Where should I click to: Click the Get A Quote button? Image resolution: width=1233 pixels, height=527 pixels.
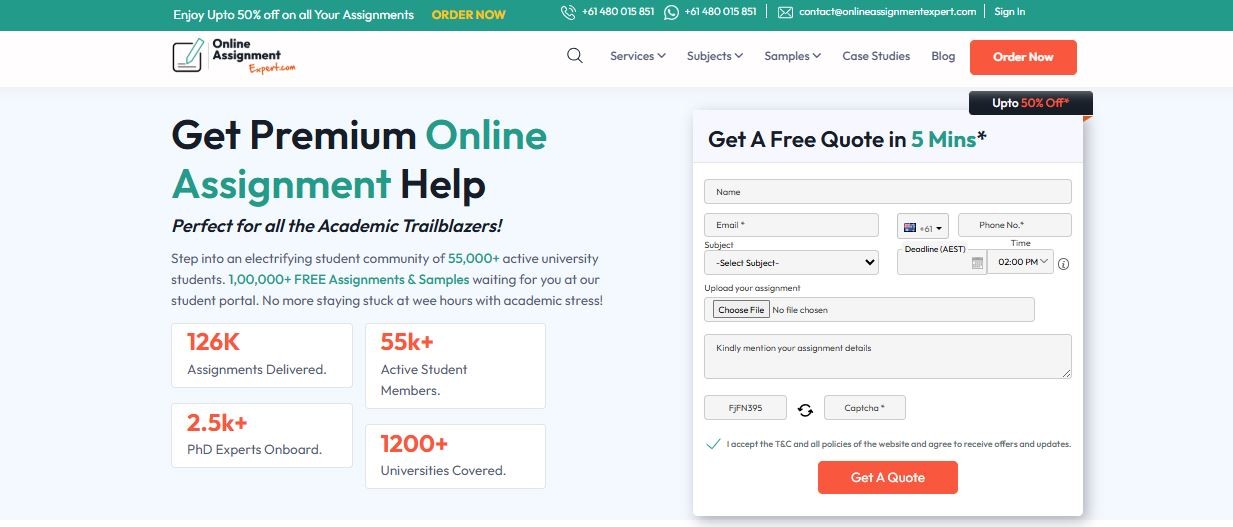point(887,477)
